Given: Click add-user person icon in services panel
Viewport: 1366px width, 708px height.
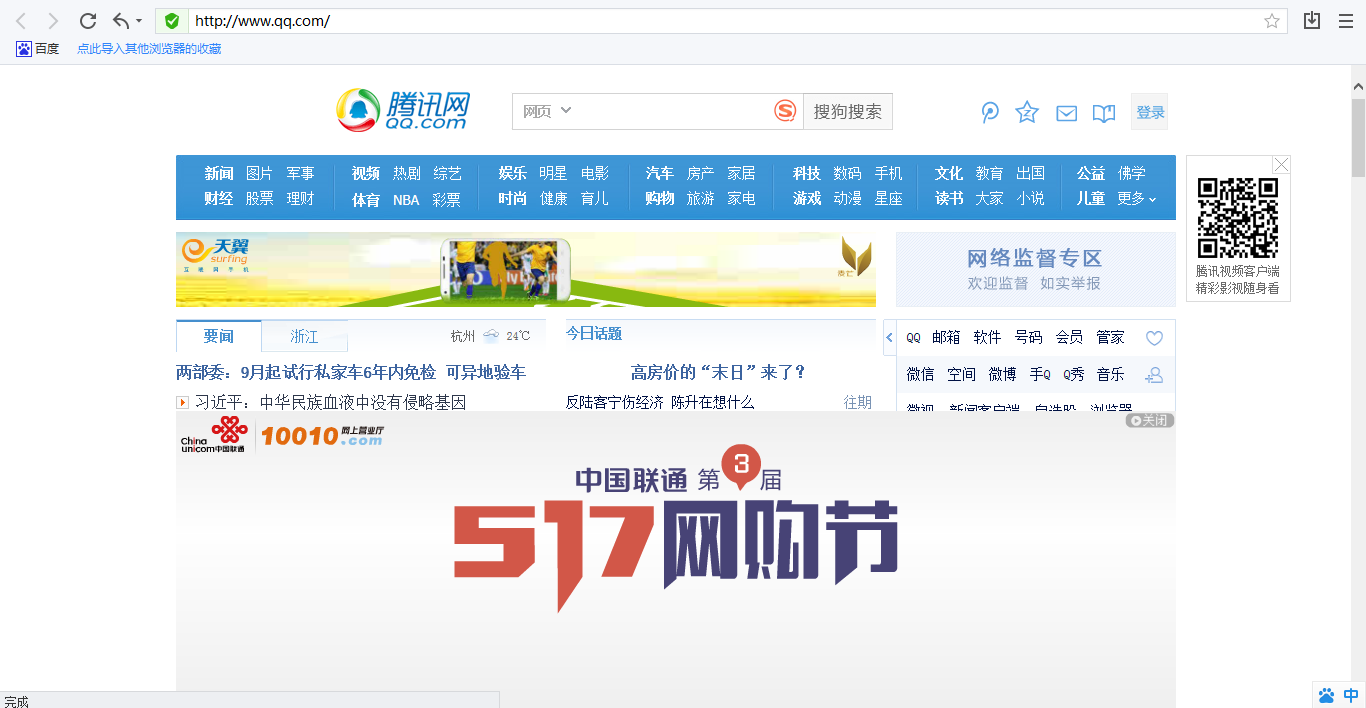Looking at the screenshot, I should coord(1155,375).
